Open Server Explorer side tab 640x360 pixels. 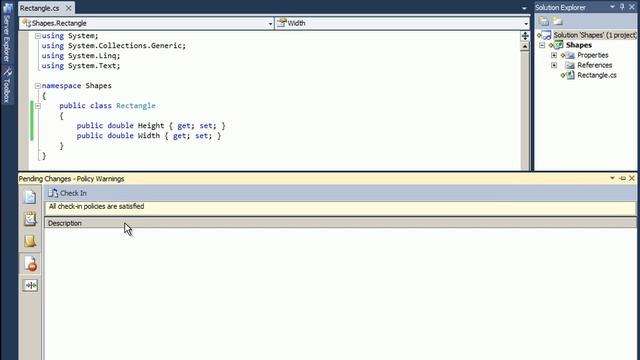coord(7,34)
